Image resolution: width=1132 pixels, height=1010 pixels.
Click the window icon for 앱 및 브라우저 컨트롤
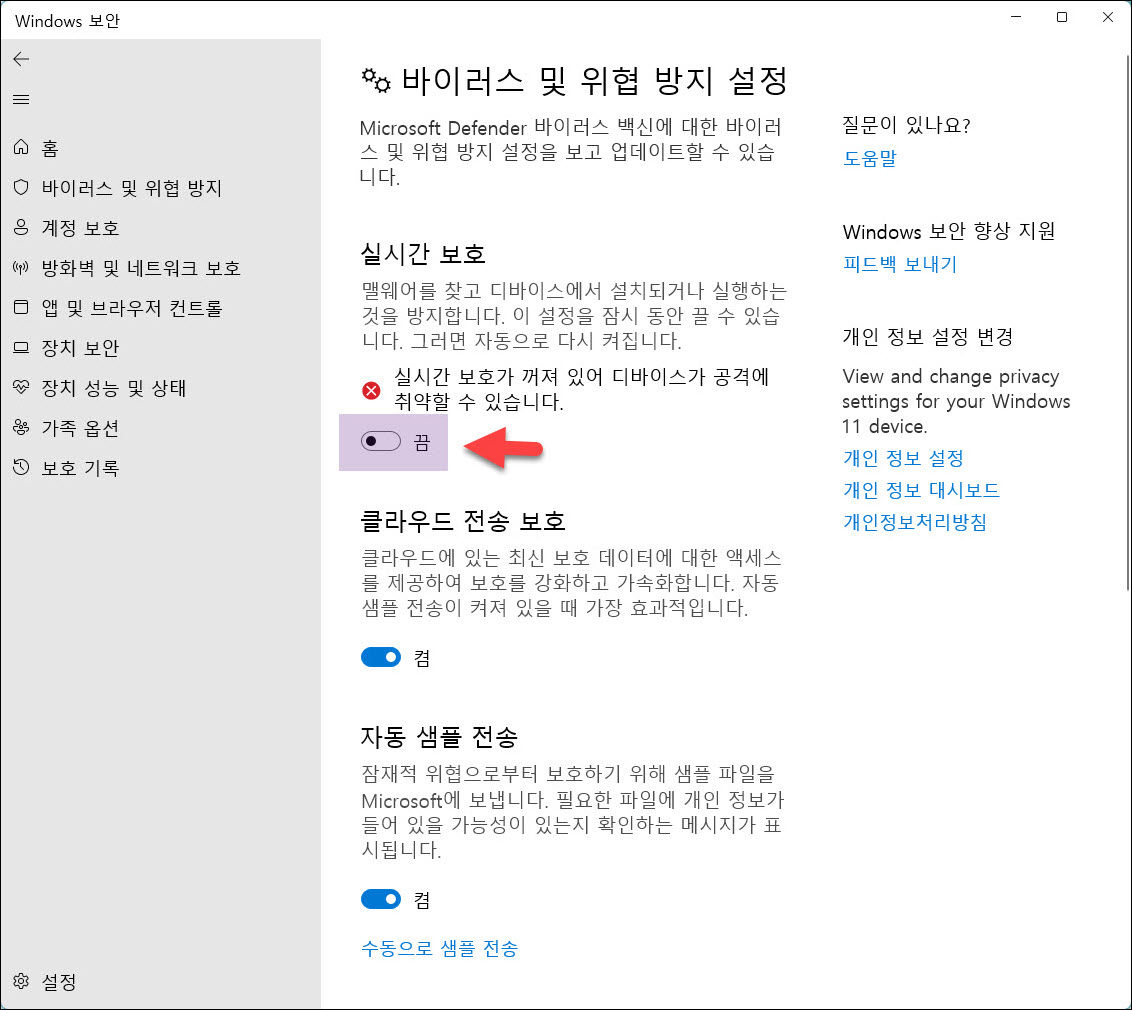(x=21, y=308)
